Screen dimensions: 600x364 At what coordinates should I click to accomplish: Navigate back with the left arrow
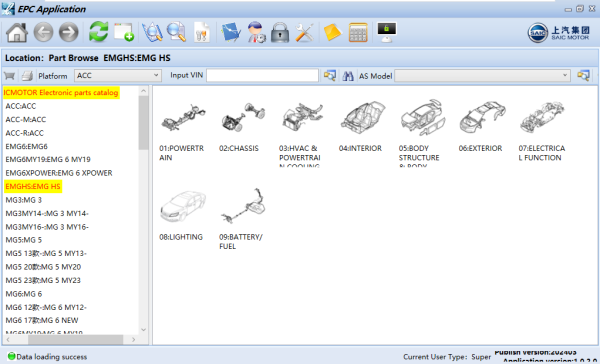point(43,32)
